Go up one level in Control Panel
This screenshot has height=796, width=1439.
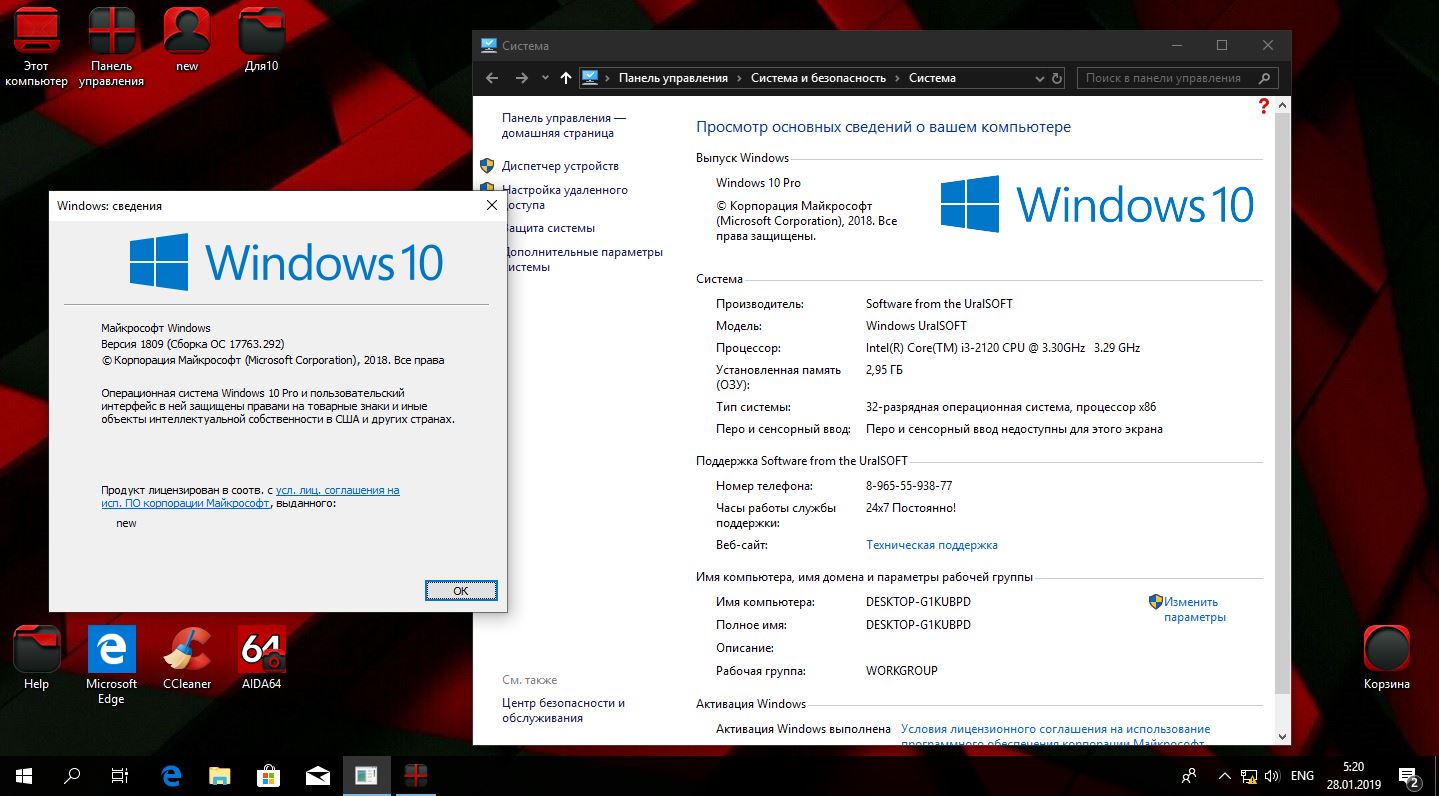tap(566, 78)
